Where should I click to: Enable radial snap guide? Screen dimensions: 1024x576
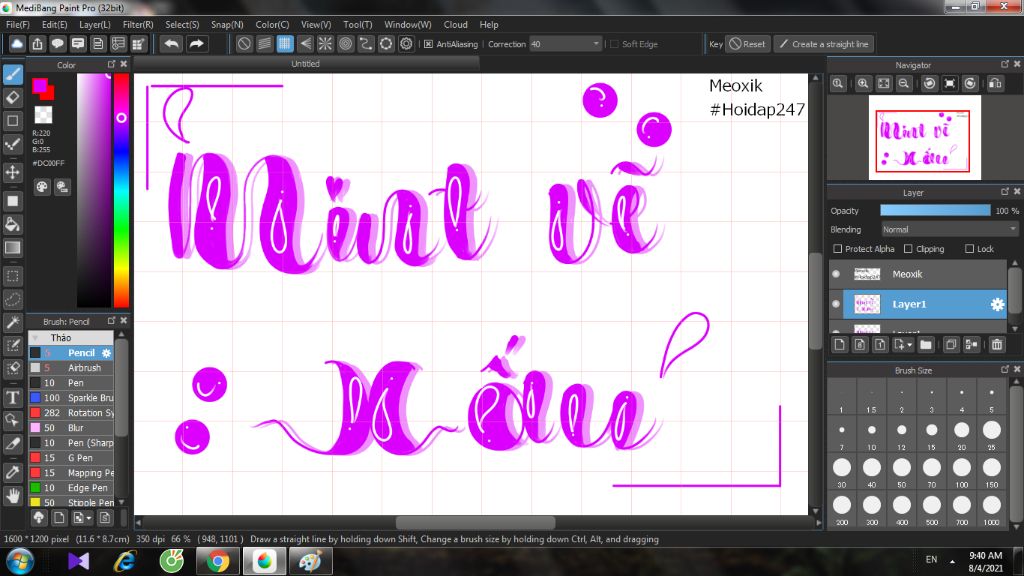click(x=325, y=44)
